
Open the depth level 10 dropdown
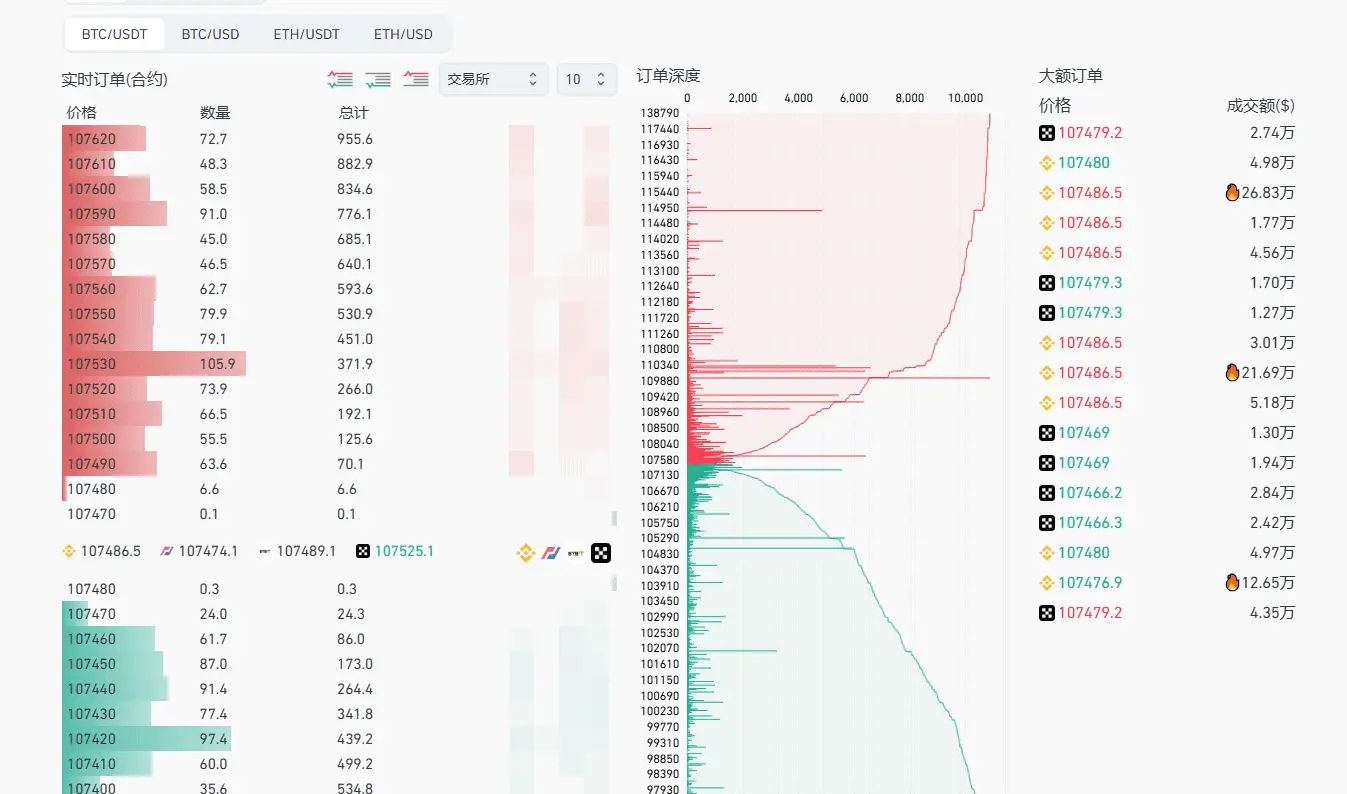pyautogui.click(x=587, y=79)
